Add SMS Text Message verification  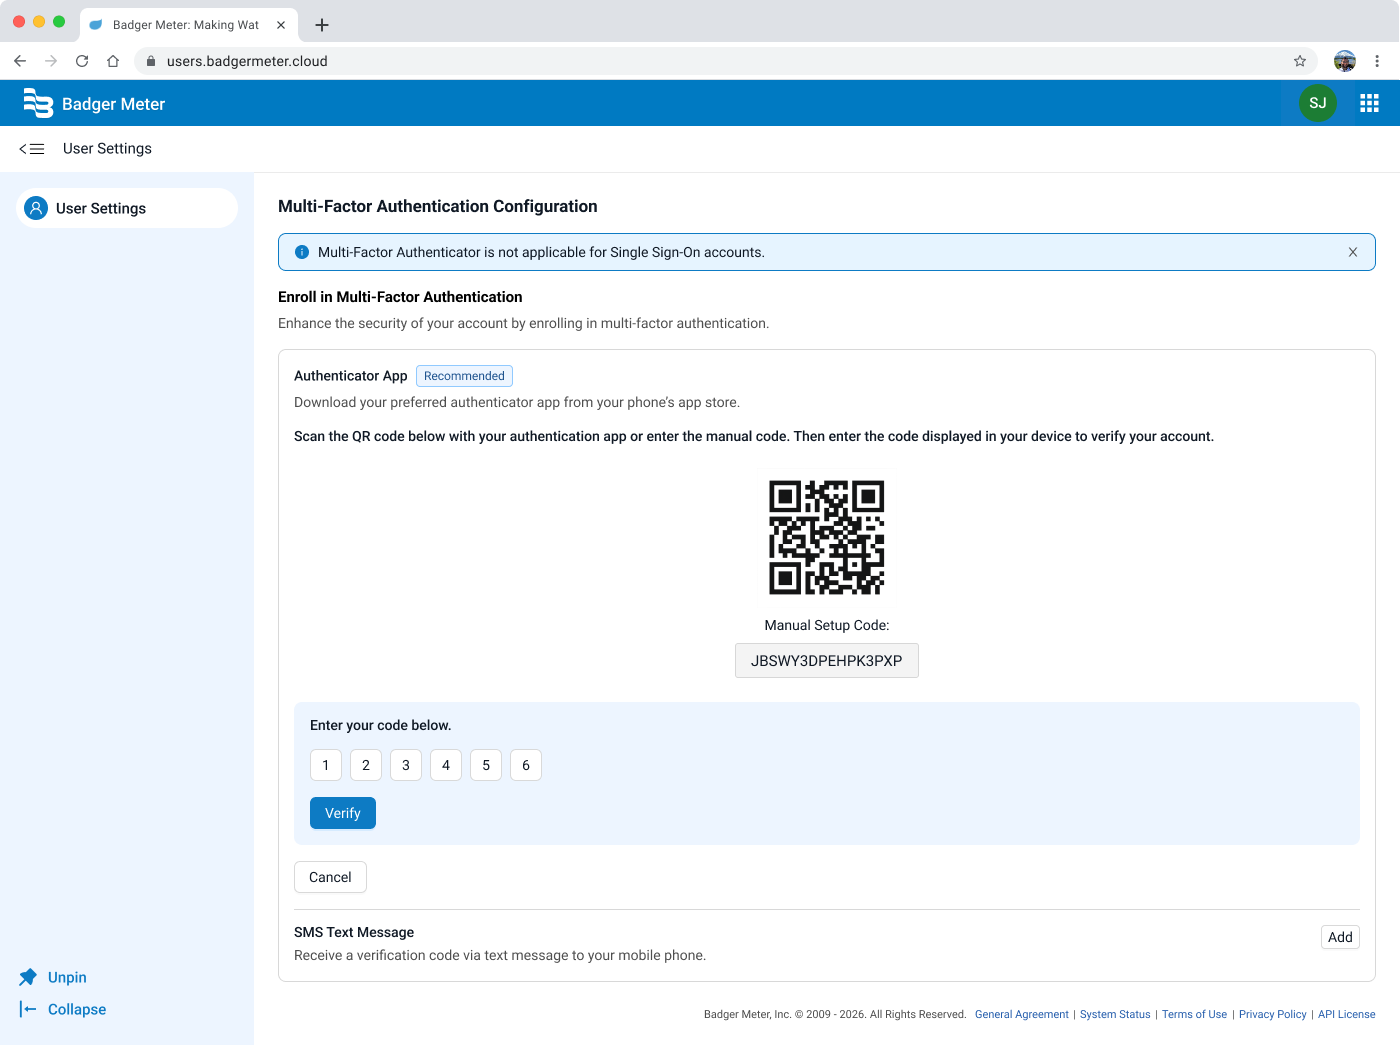[1340, 937]
